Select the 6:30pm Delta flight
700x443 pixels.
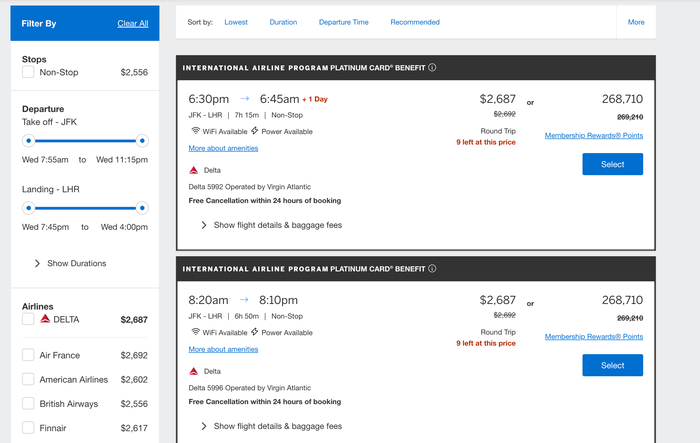pyautogui.click(x=612, y=164)
